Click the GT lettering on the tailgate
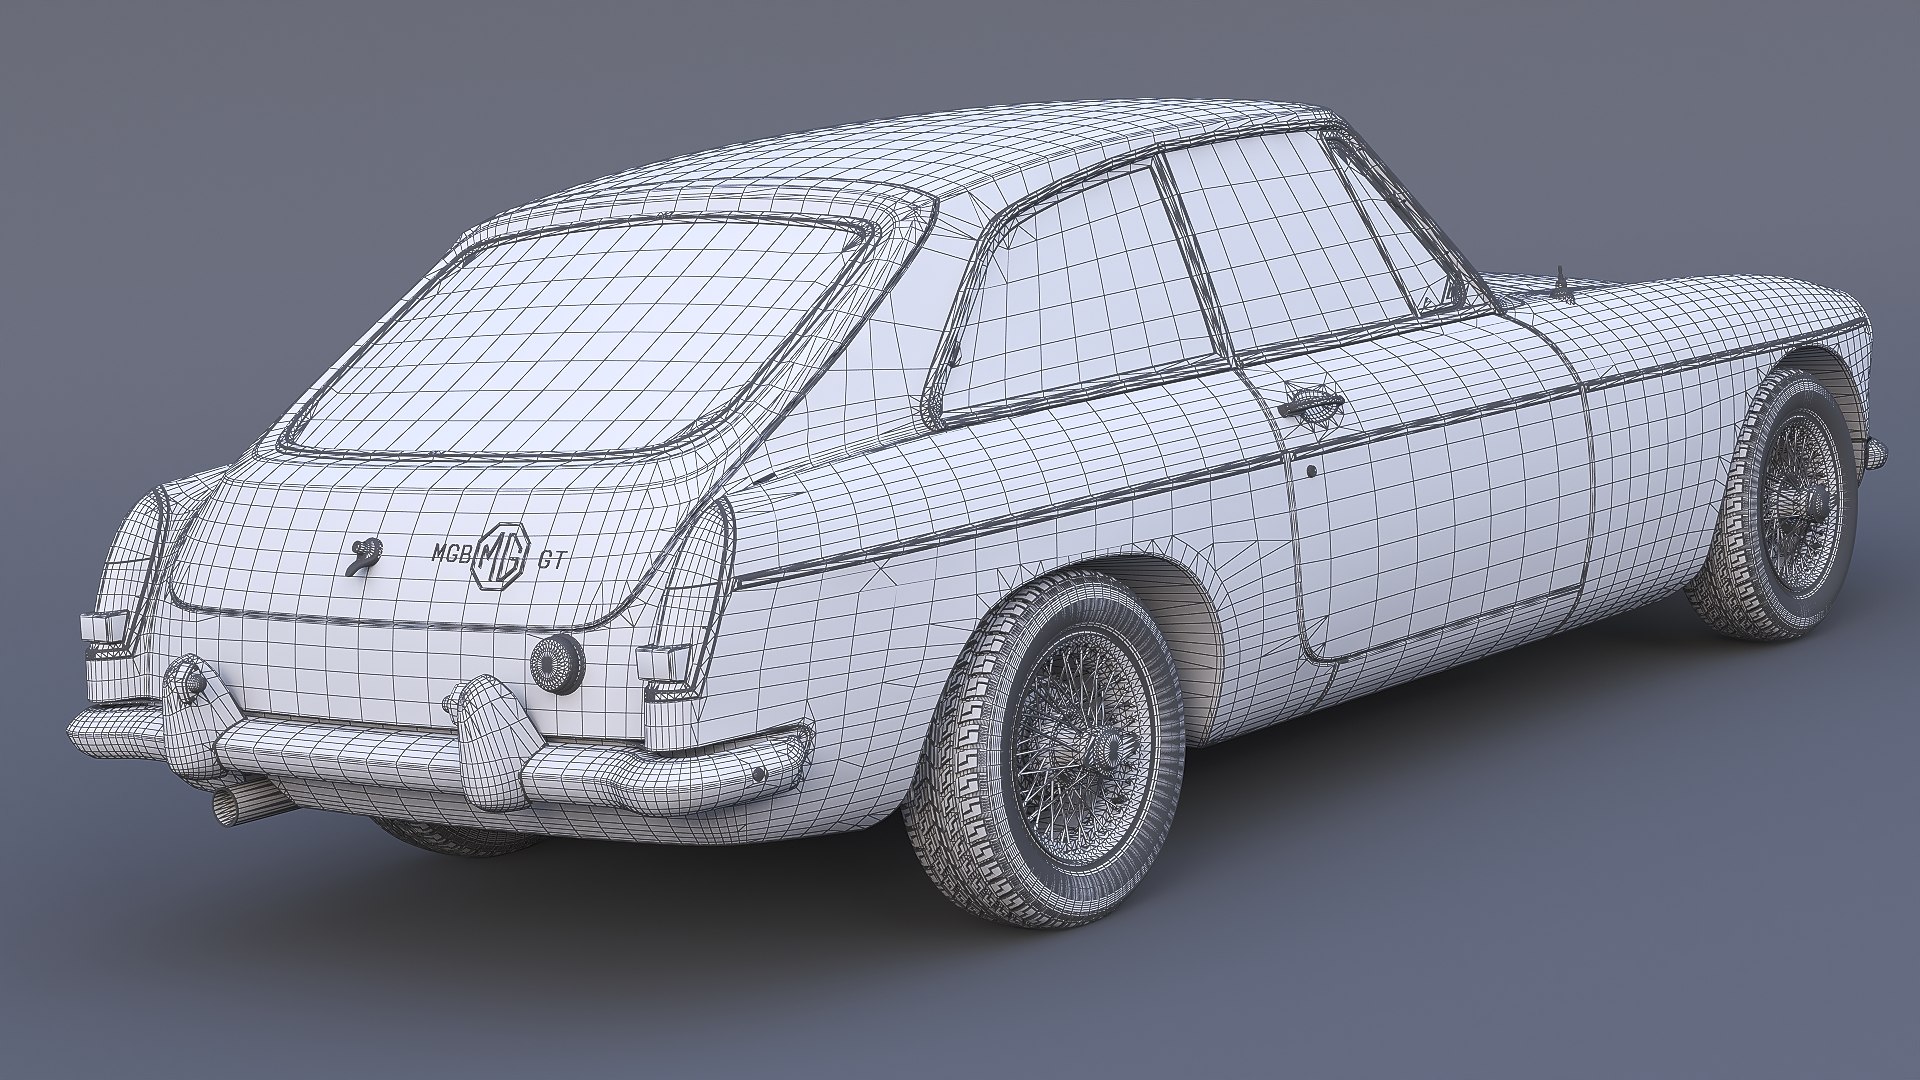 552,561
